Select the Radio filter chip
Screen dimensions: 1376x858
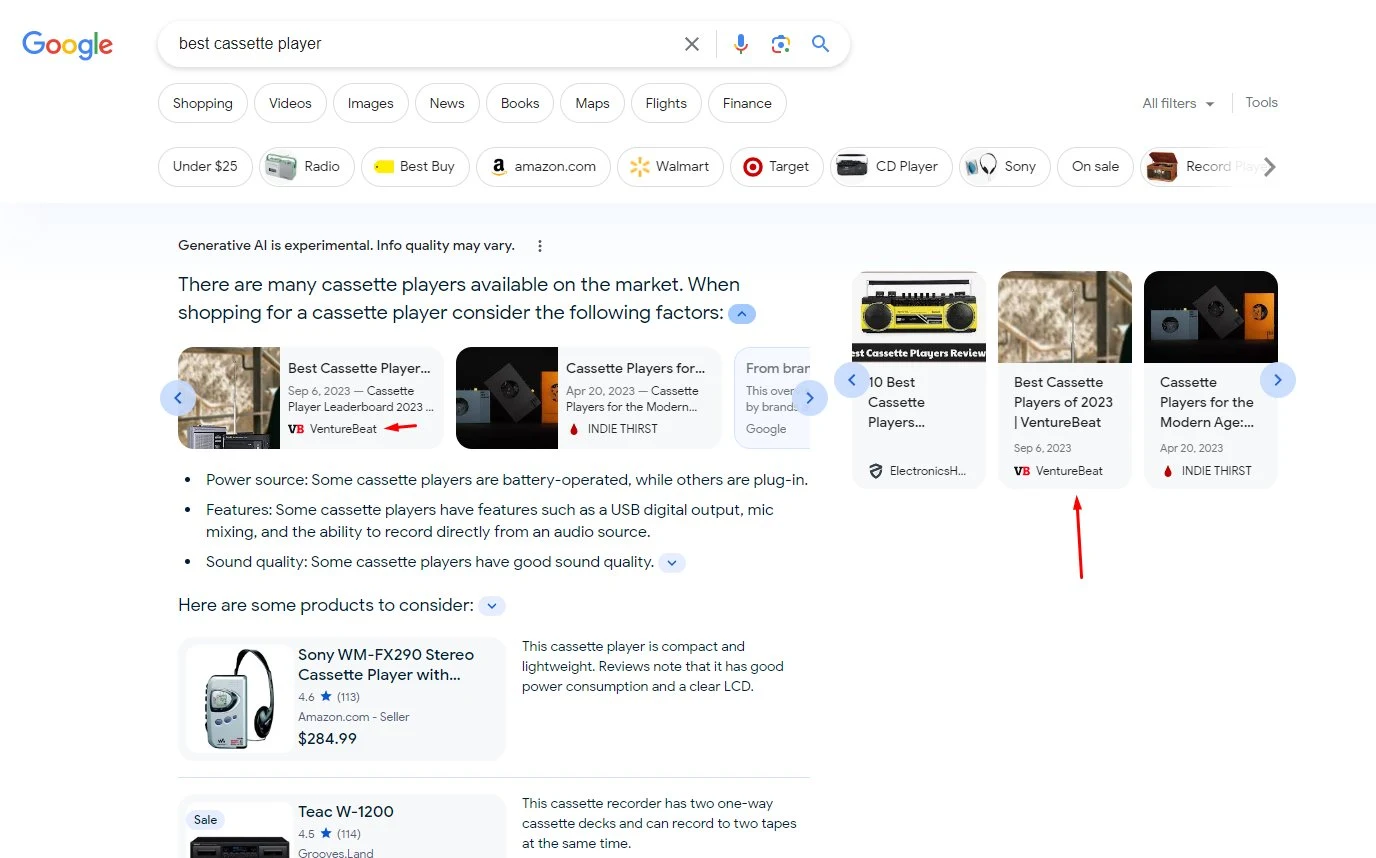[307, 166]
